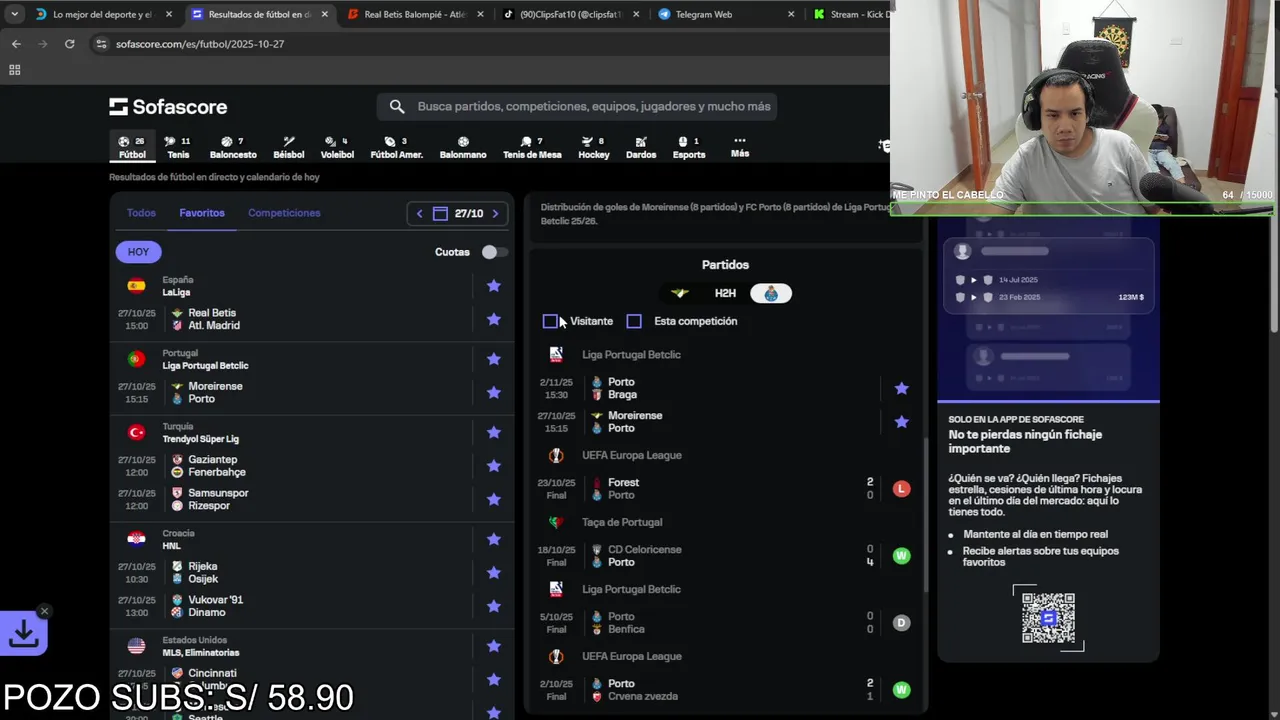The height and width of the screenshot is (720, 1280).
Task: Open the Esports category
Action: [x=689, y=147]
